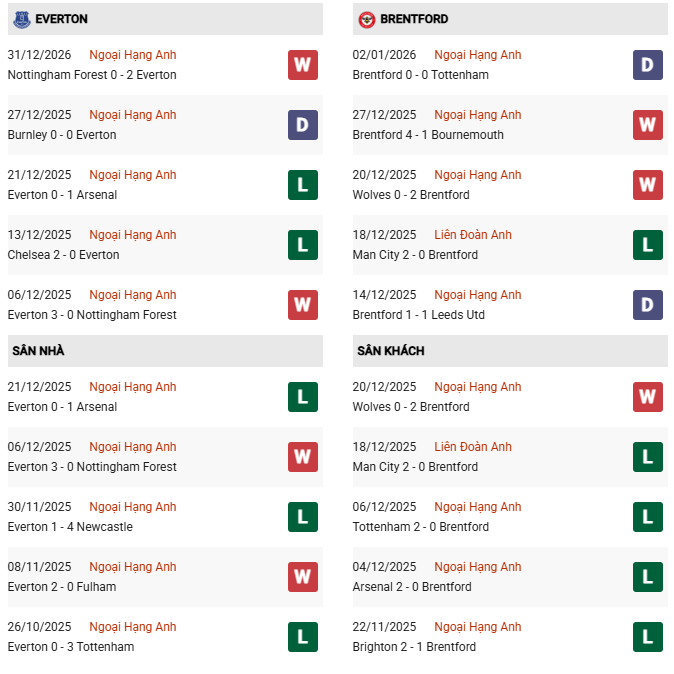674x674 pixels.
Task: Click L badge for Chelsea 2-0 Everton
Action: 303,245
